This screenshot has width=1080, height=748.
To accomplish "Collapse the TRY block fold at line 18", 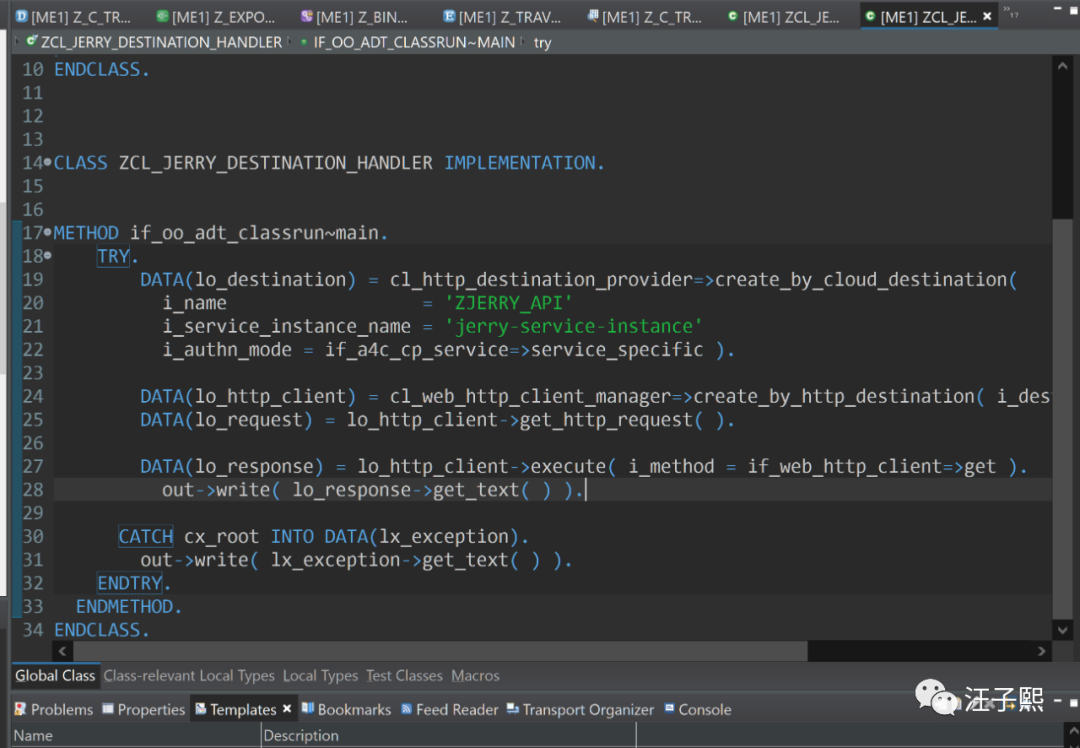I will pyautogui.click(x=48, y=257).
